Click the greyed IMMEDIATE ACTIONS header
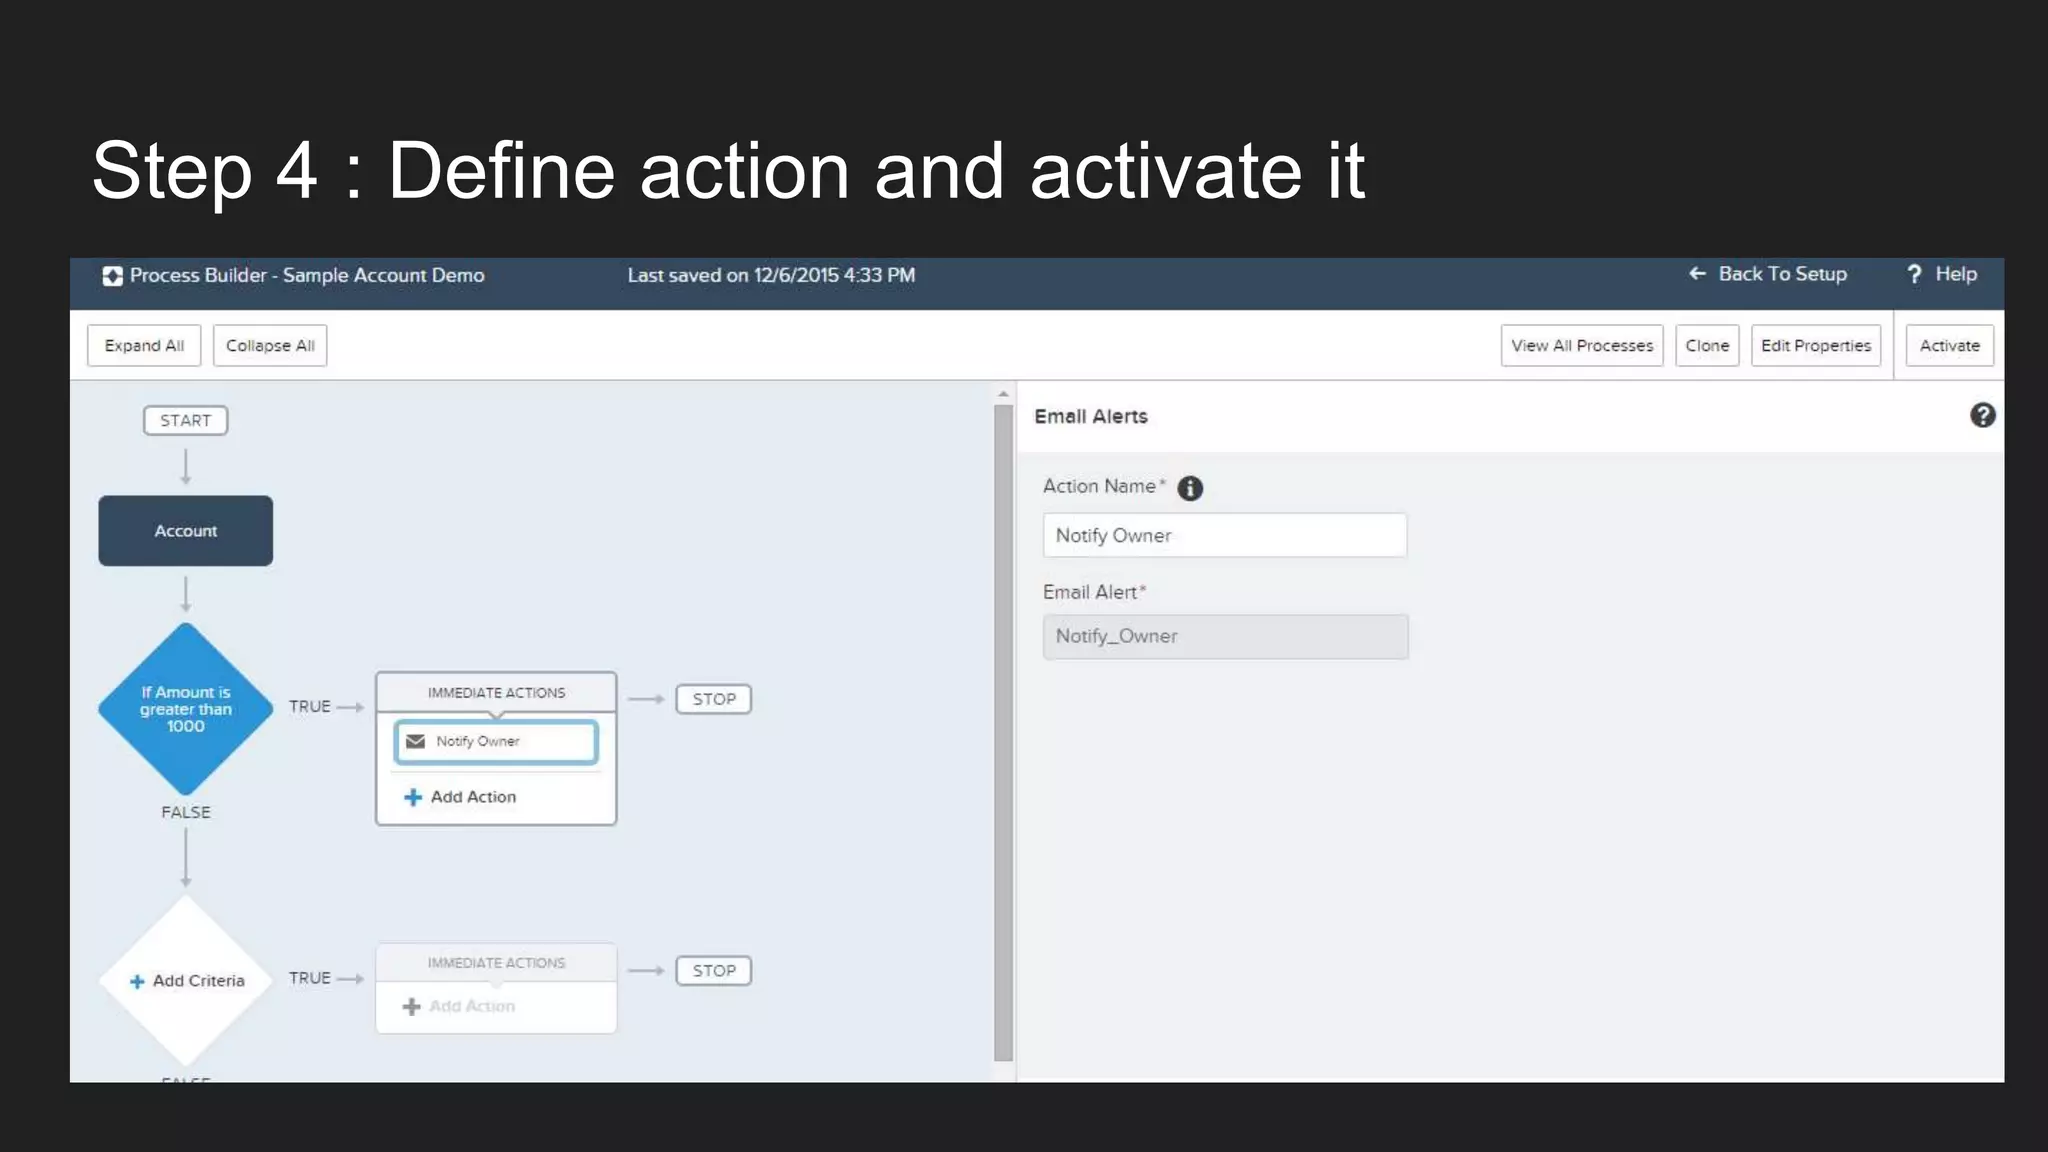The image size is (2048, 1152). pyautogui.click(x=496, y=963)
